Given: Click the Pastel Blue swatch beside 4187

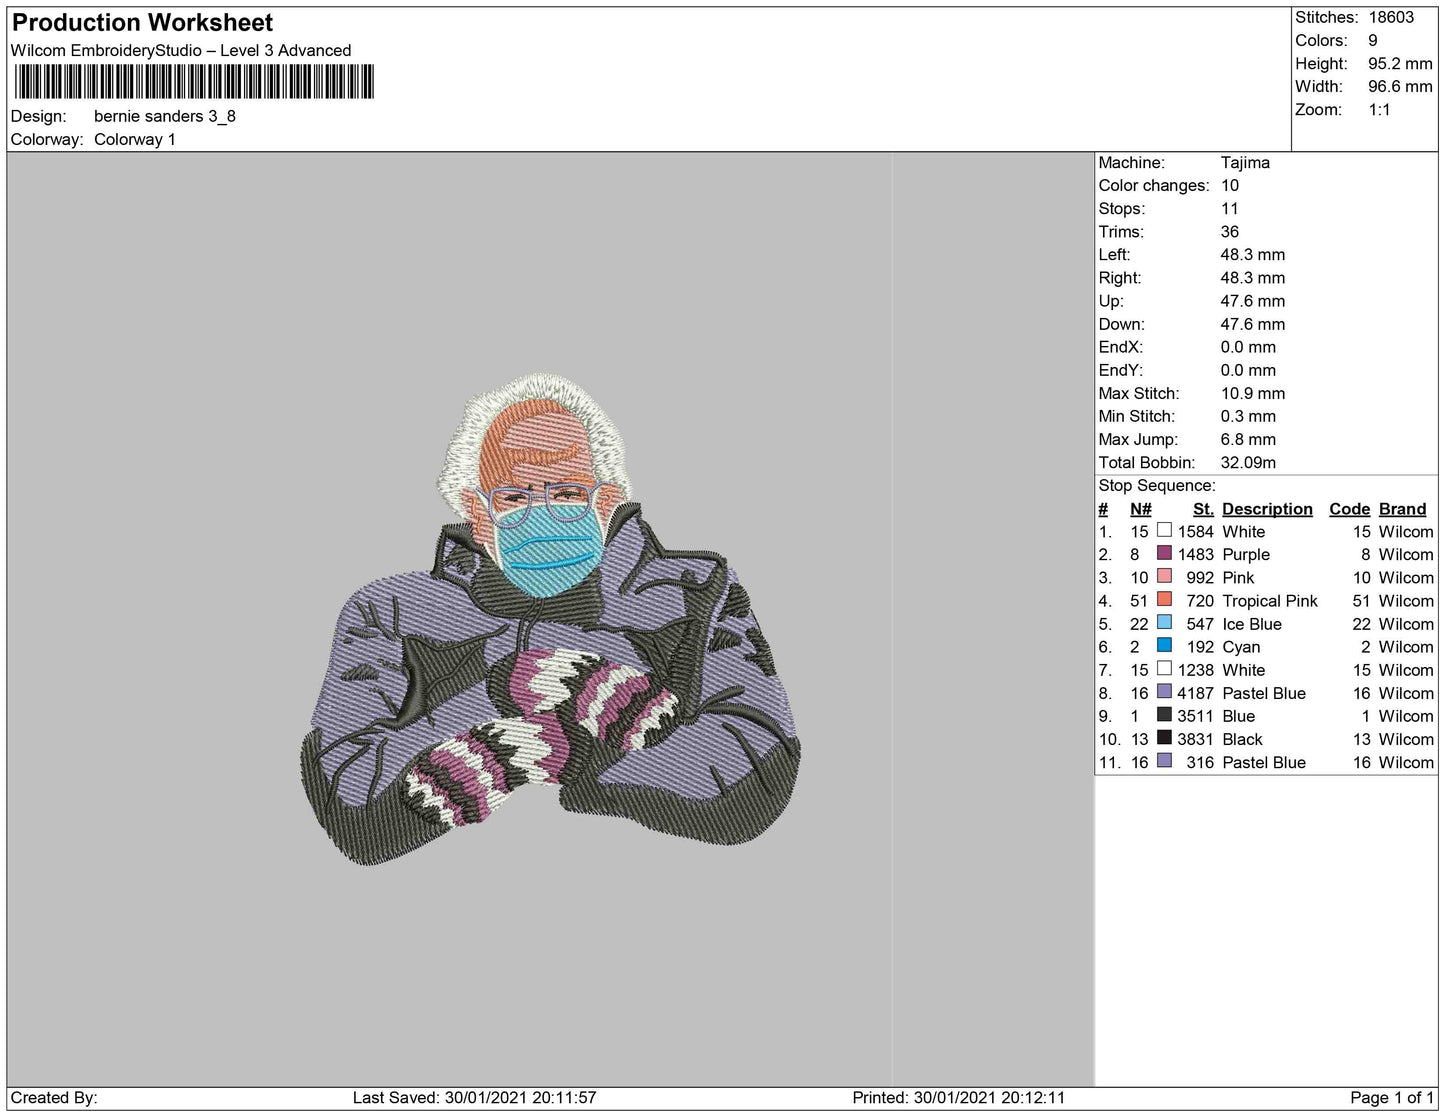Looking at the screenshot, I should (x=1164, y=692).
